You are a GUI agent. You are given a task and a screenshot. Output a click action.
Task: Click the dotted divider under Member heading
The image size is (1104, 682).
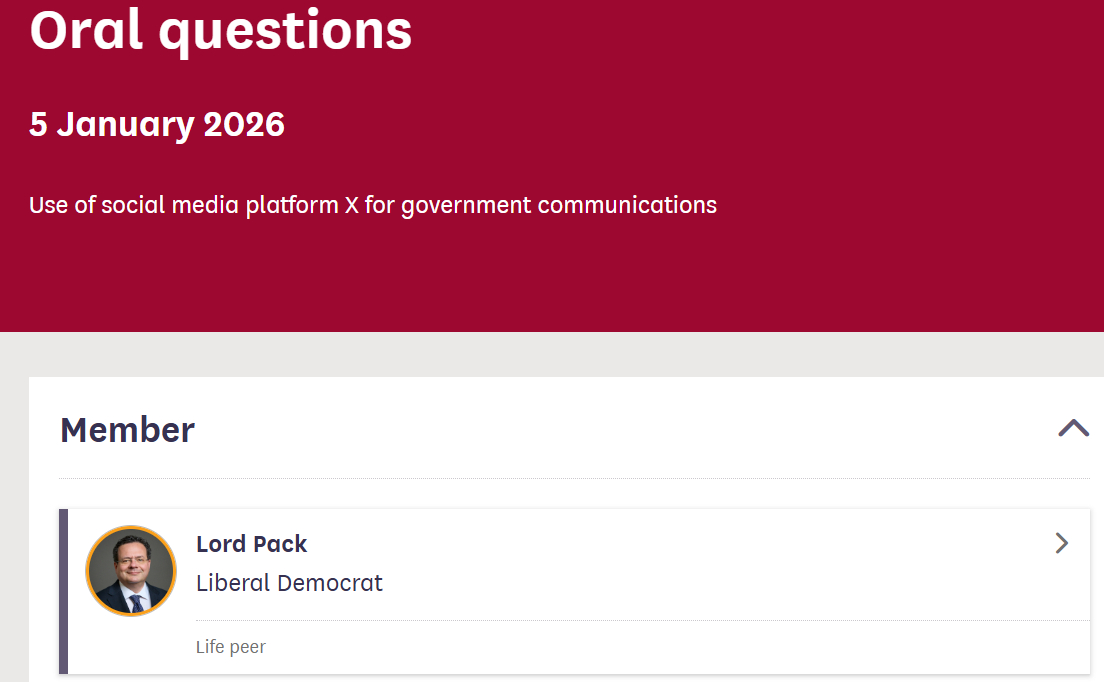(573, 478)
